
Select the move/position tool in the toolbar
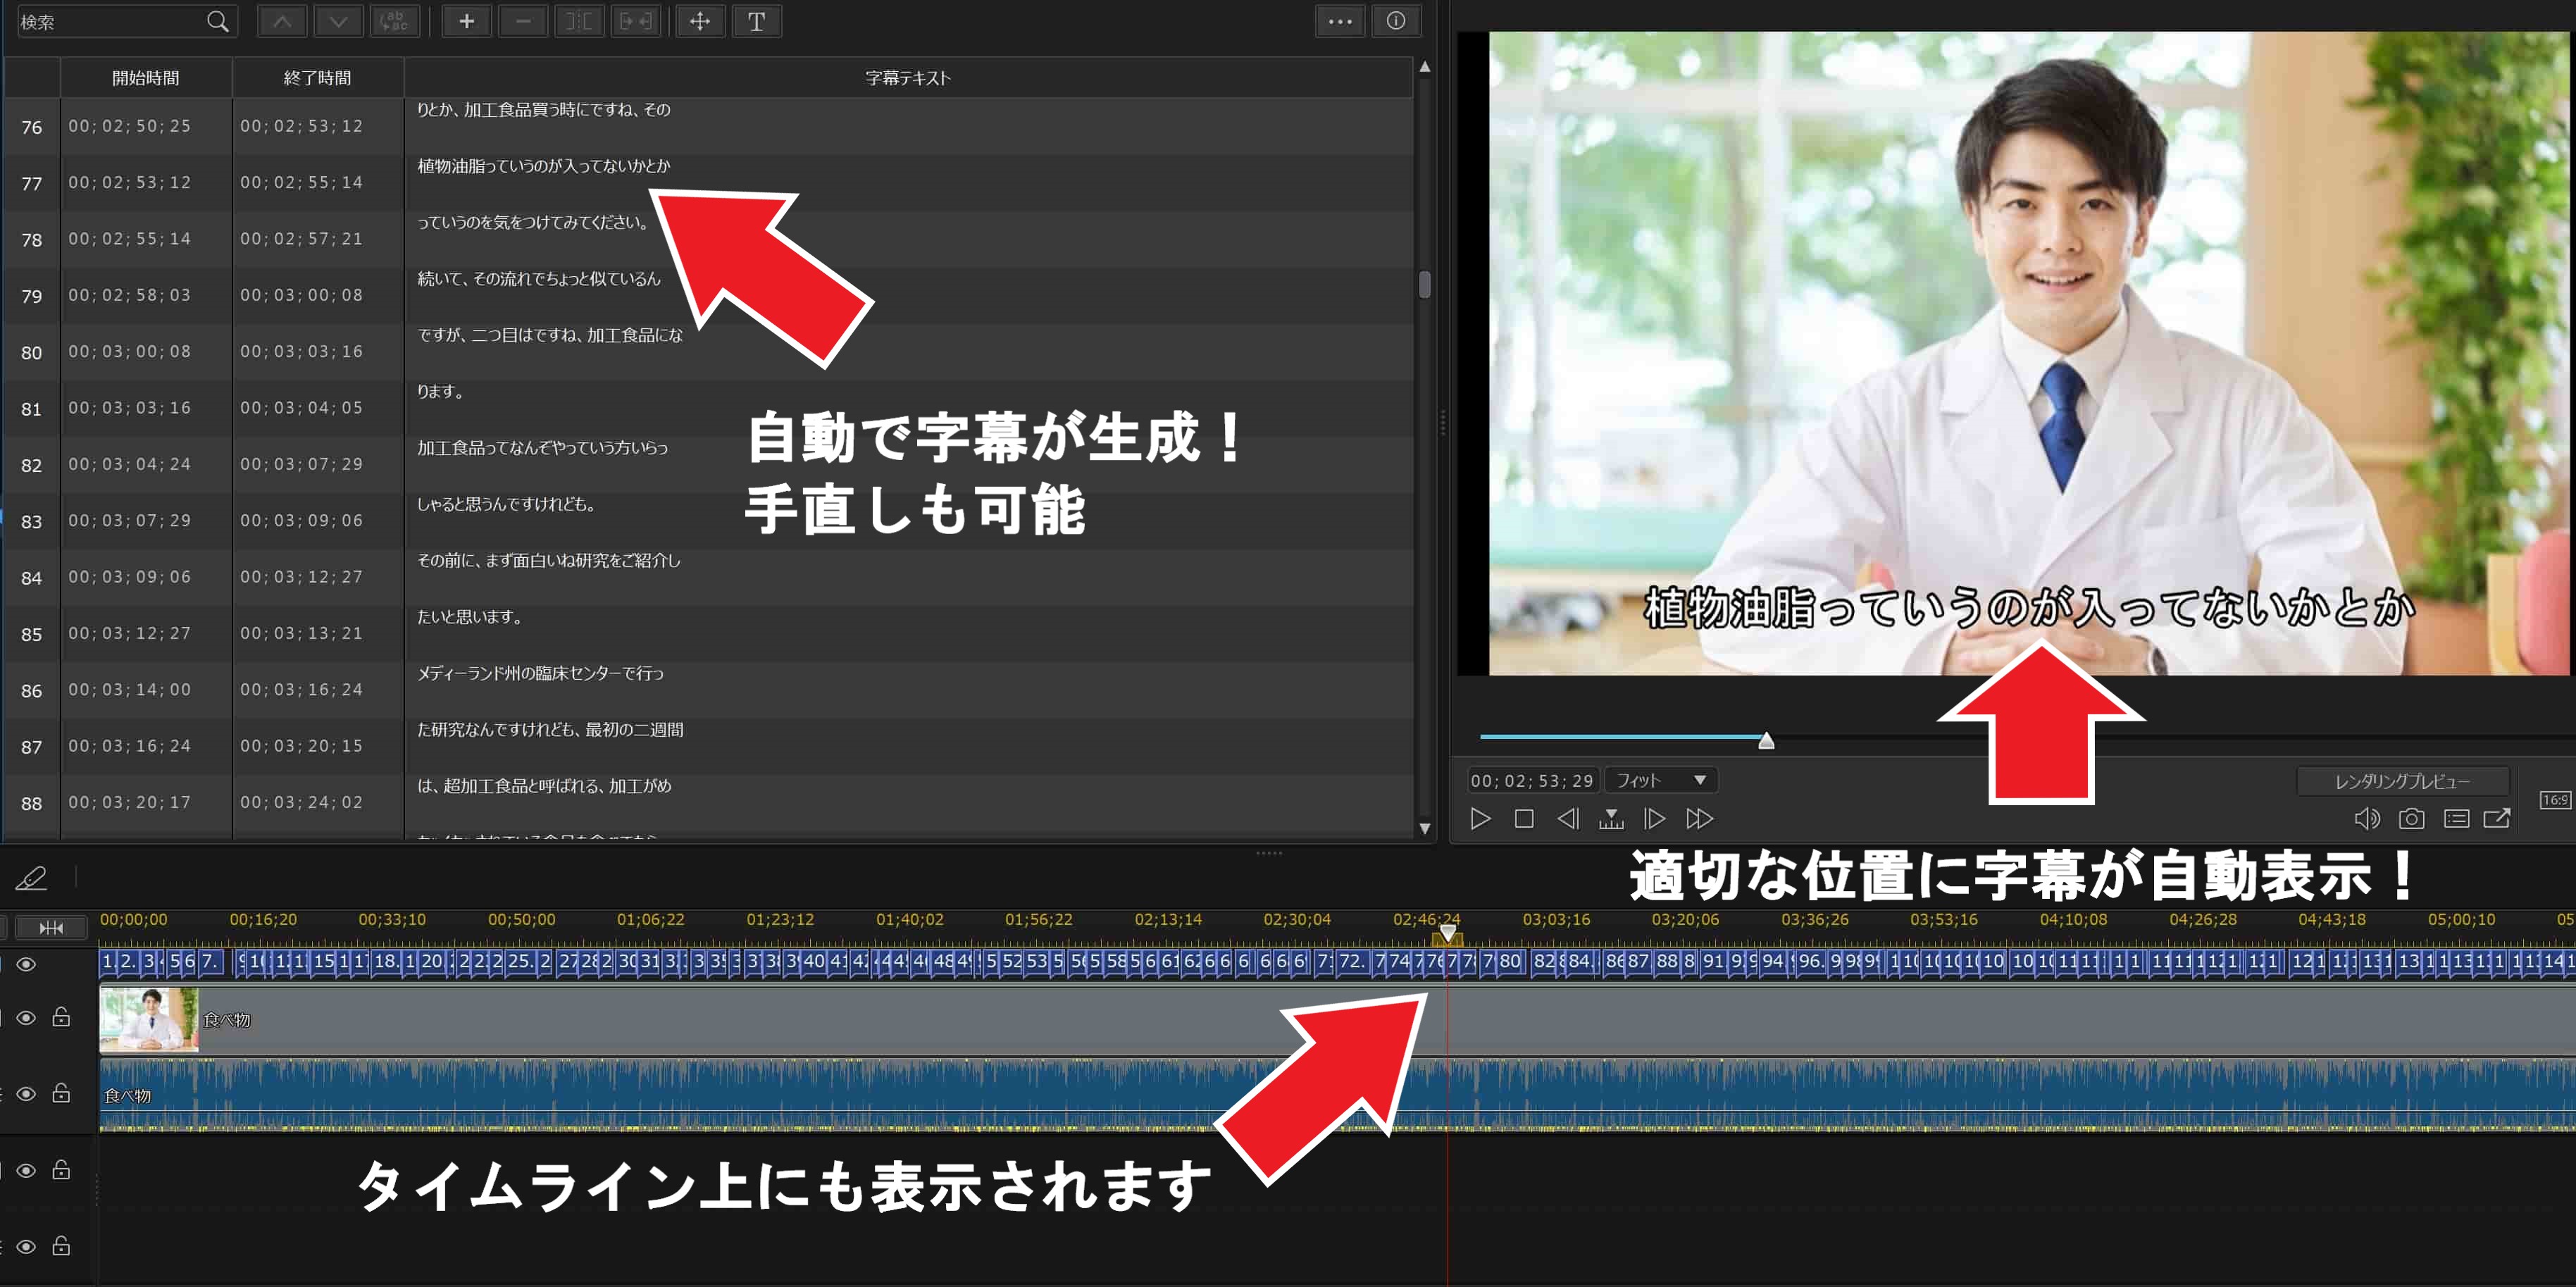pos(701,20)
